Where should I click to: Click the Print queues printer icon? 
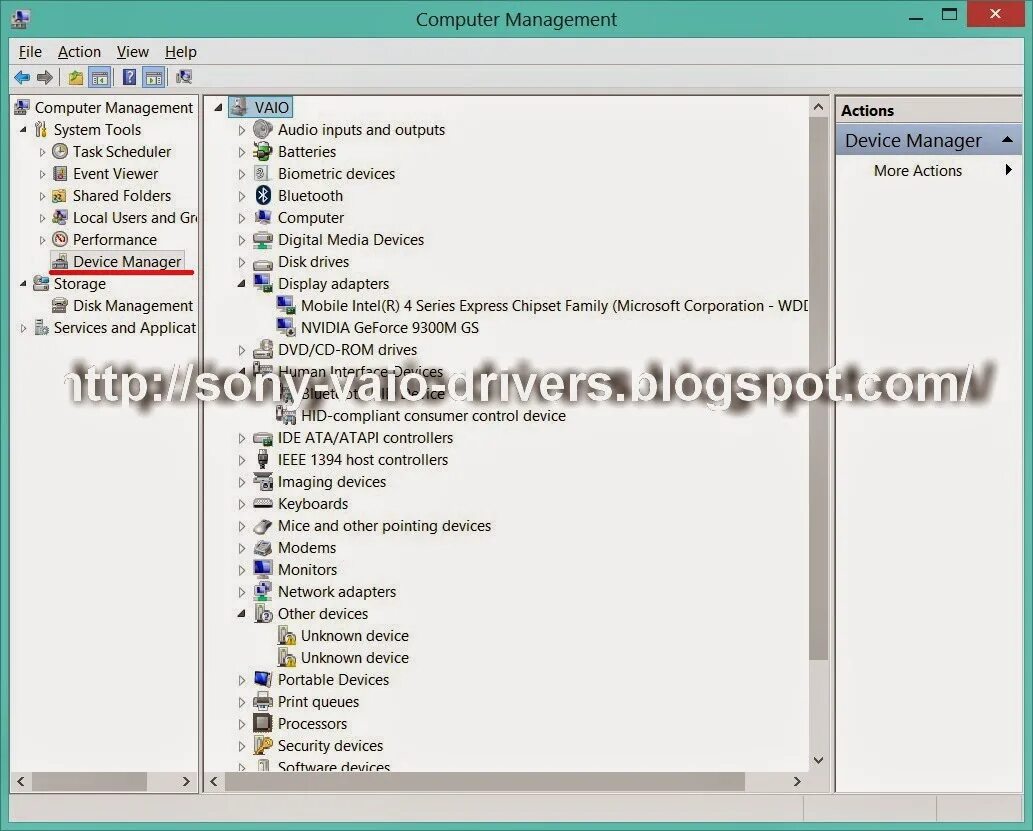263,701
